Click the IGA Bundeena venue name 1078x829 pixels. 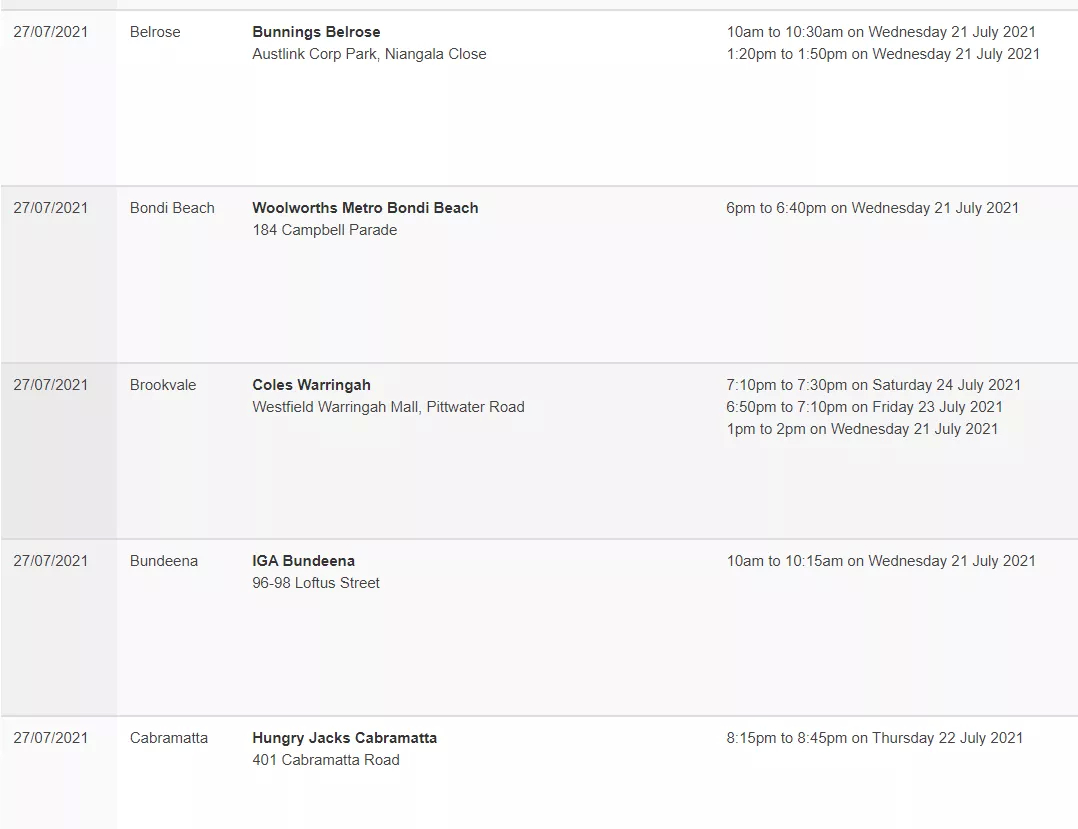(x=303, y=561)
